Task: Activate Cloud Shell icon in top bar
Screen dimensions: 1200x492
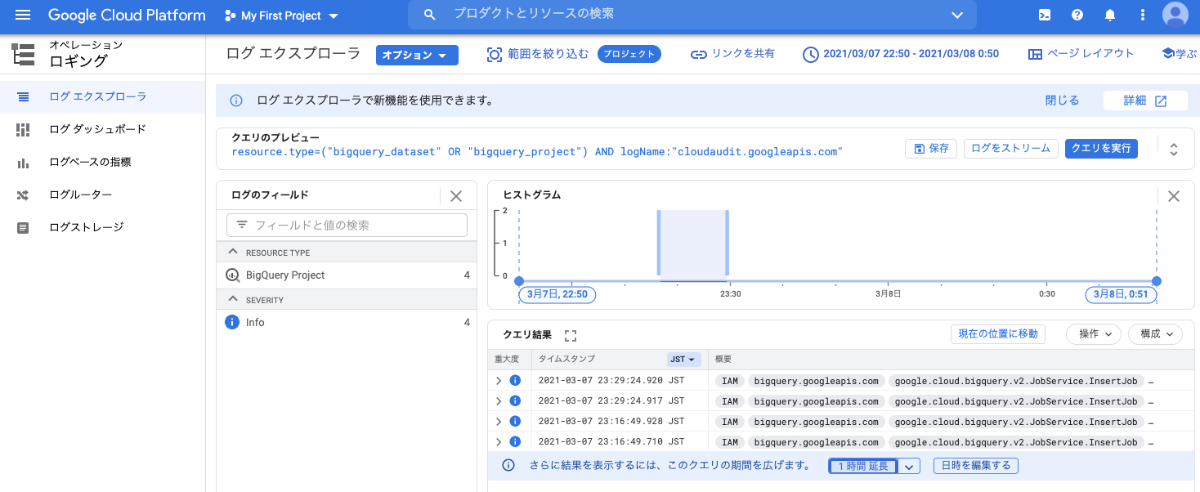Action: (x=1045, y=15)
